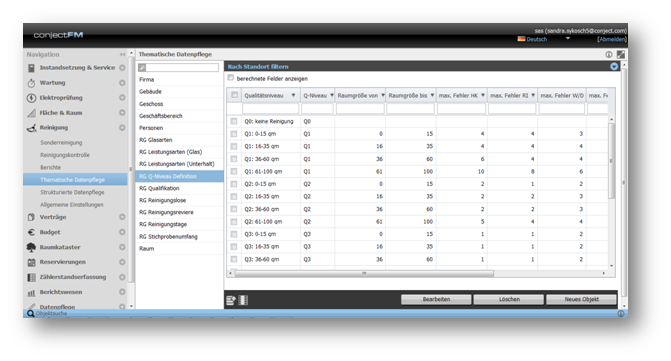671x361 pixels.
Task: Click the Baumkataster tree icon
Action: pyautogui.click(x=31, y=247)
